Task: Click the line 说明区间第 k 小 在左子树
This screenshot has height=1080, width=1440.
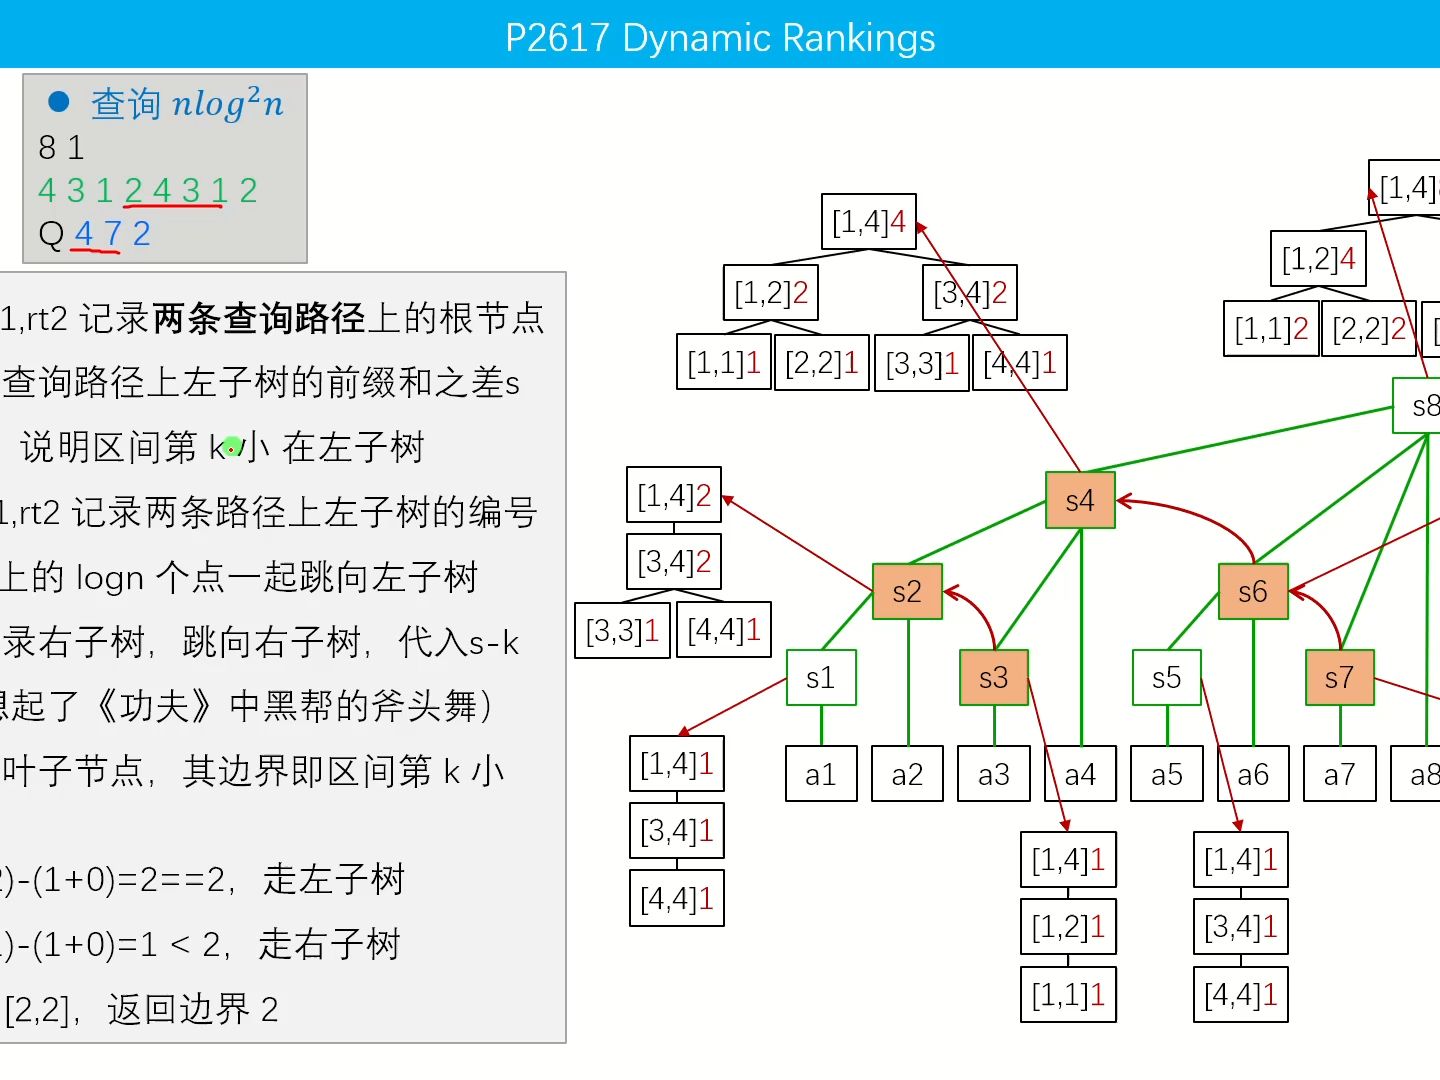Action: [x=222, y=447]
